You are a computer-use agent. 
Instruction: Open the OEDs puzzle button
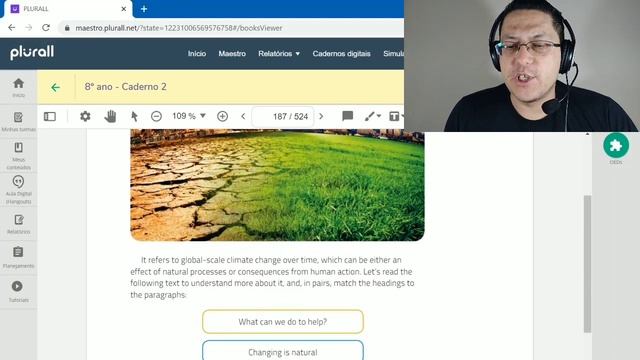point(616,145)
